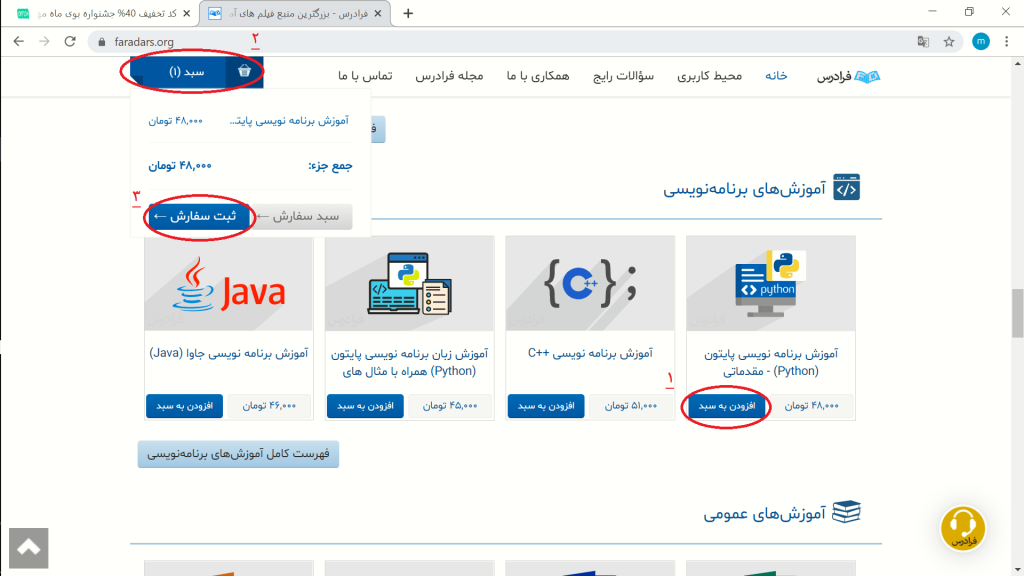1024x576 pixels.
Task: Close the 40% discount code tab
Action: tap(187, 13)
